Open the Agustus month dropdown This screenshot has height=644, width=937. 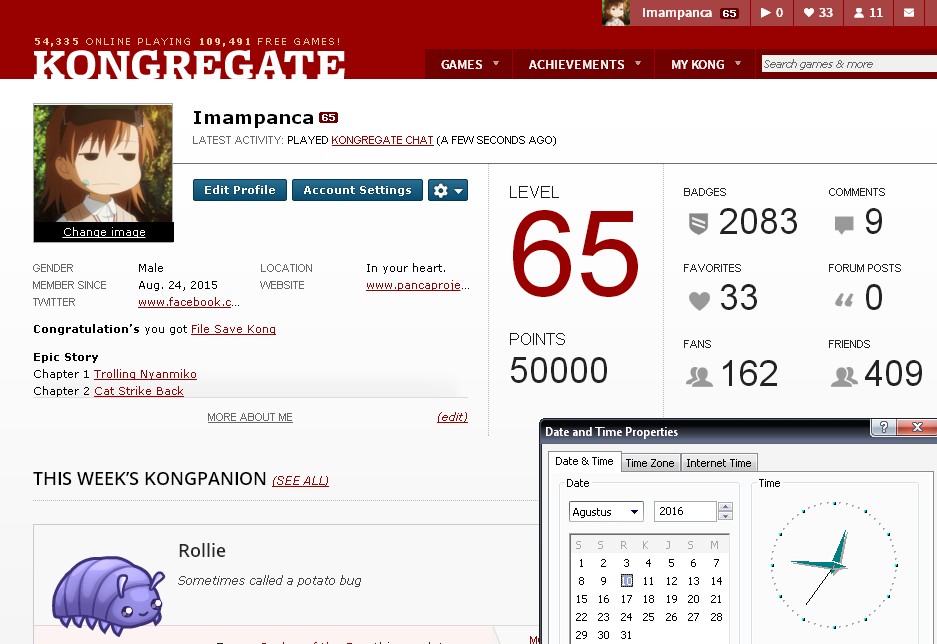pos(606,511)
